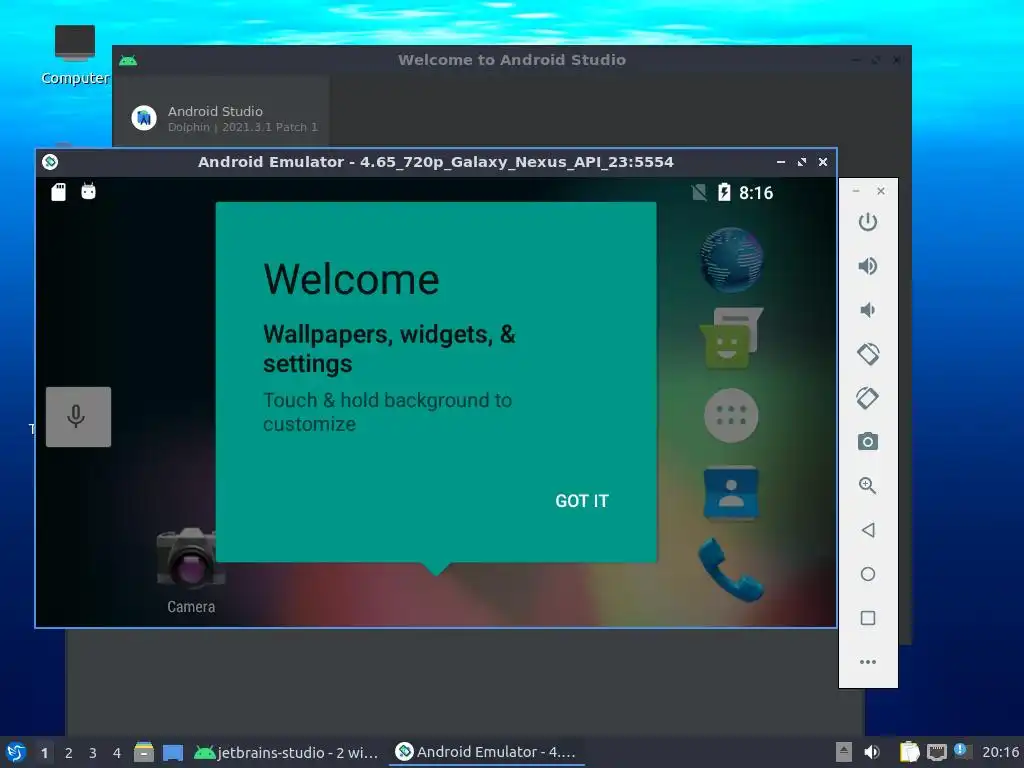Switch to workspace 1
This screenshot has width=1024, height=768.
click(x=44, y=753)
